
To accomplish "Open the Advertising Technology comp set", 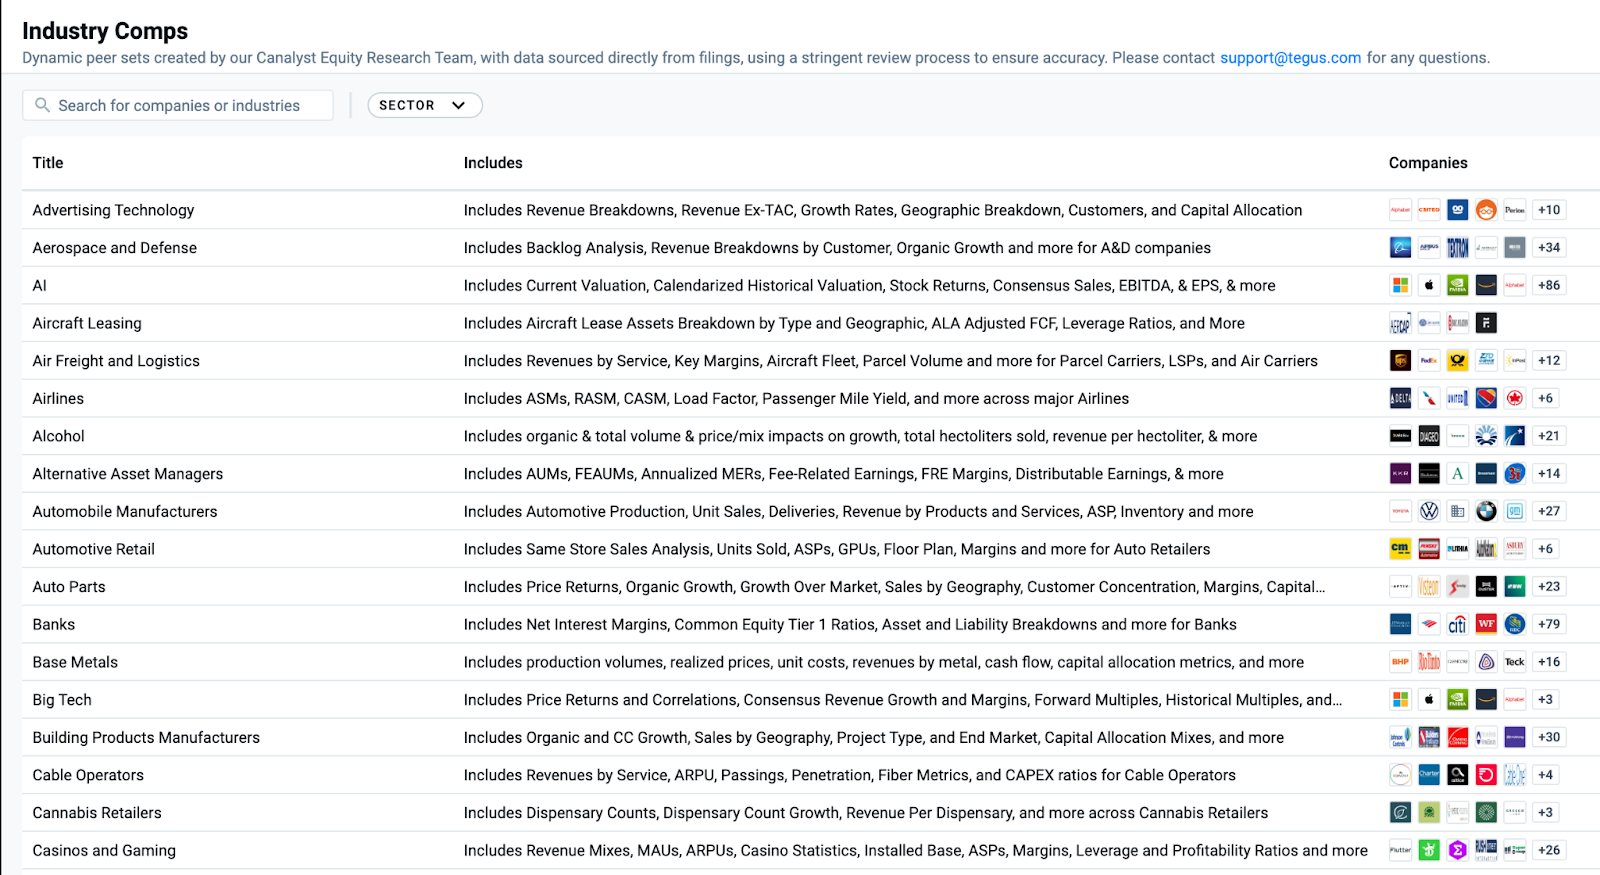I will click(113, 210).
